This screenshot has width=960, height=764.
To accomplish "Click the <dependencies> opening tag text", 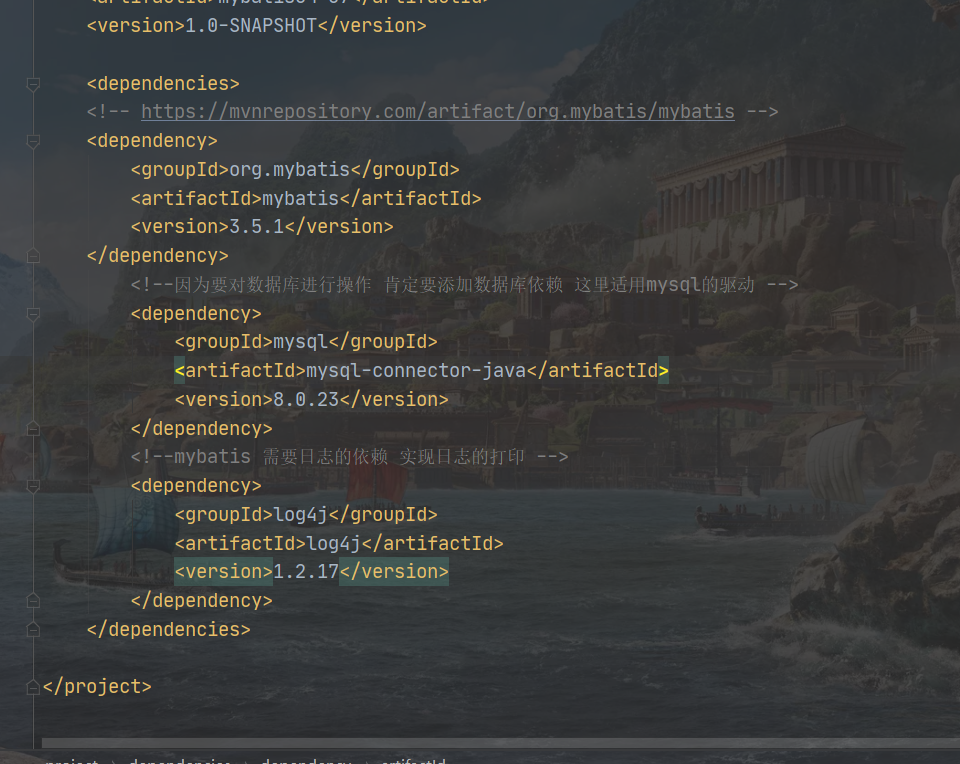I will [x=163, y=83].
